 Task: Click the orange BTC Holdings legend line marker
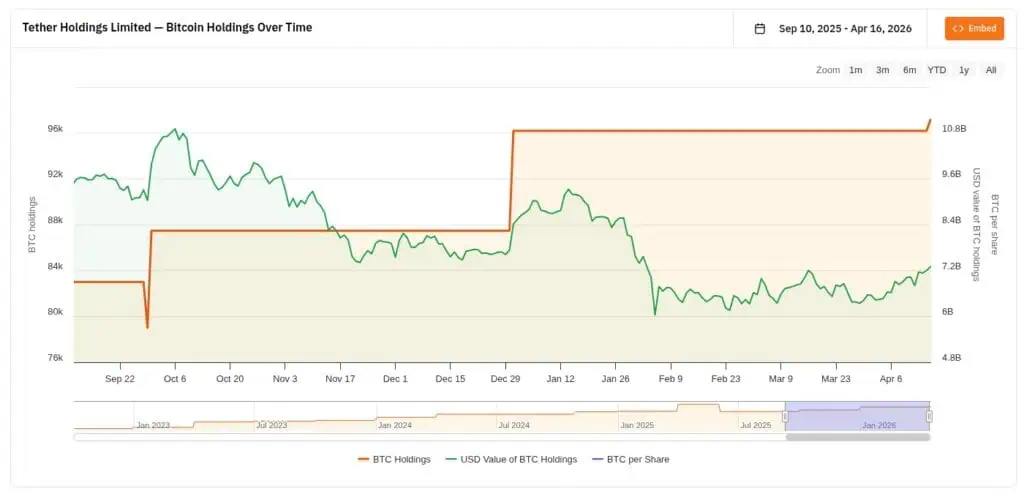point(364,460)
